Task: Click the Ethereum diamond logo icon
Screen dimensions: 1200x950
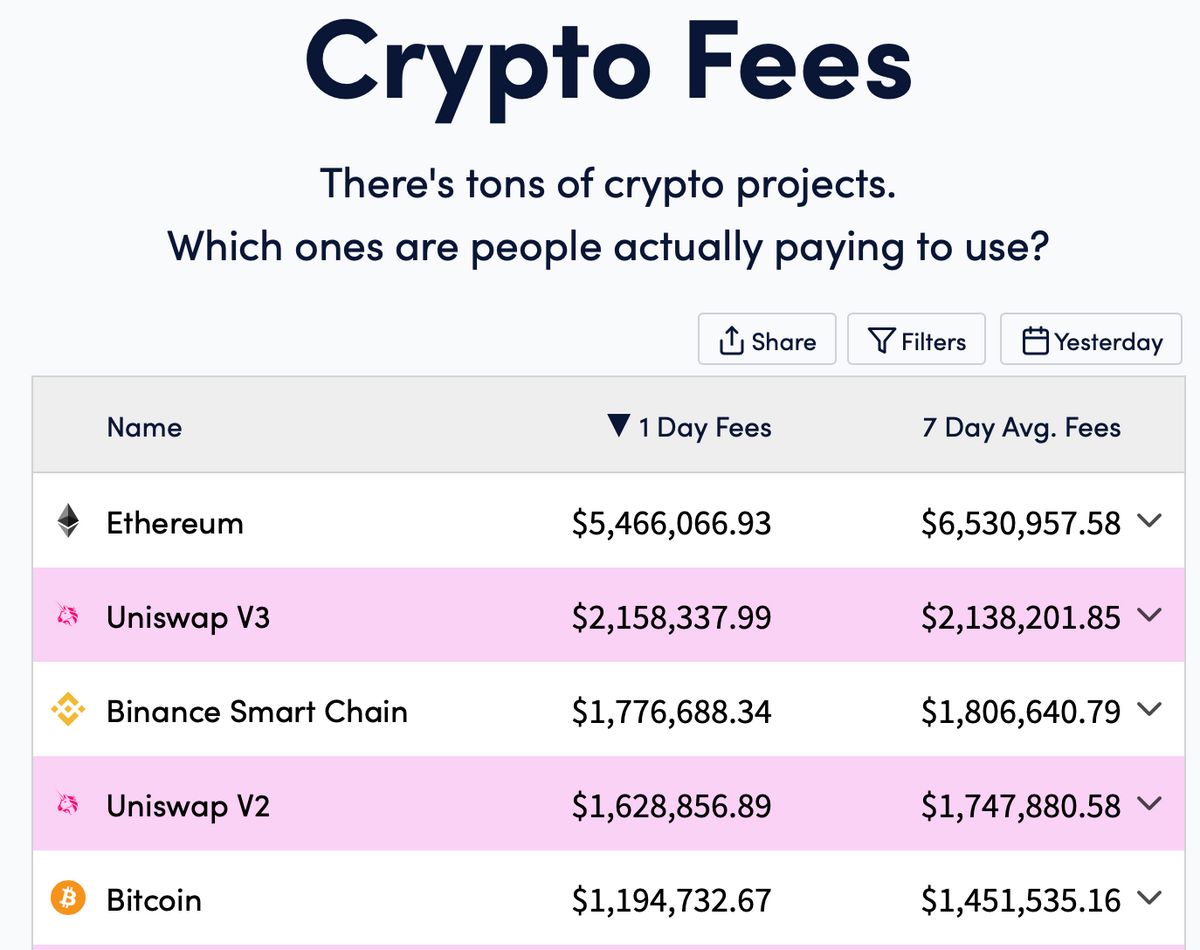Action: [x=68, y=521]
